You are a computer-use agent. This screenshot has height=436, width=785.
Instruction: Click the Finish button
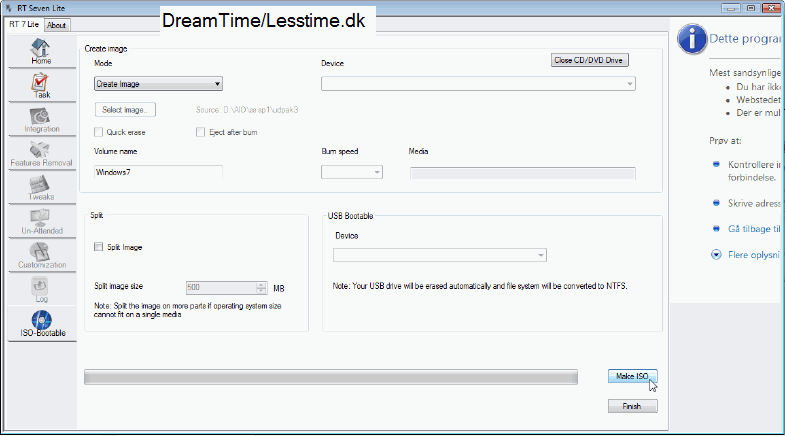coord(632,406)
